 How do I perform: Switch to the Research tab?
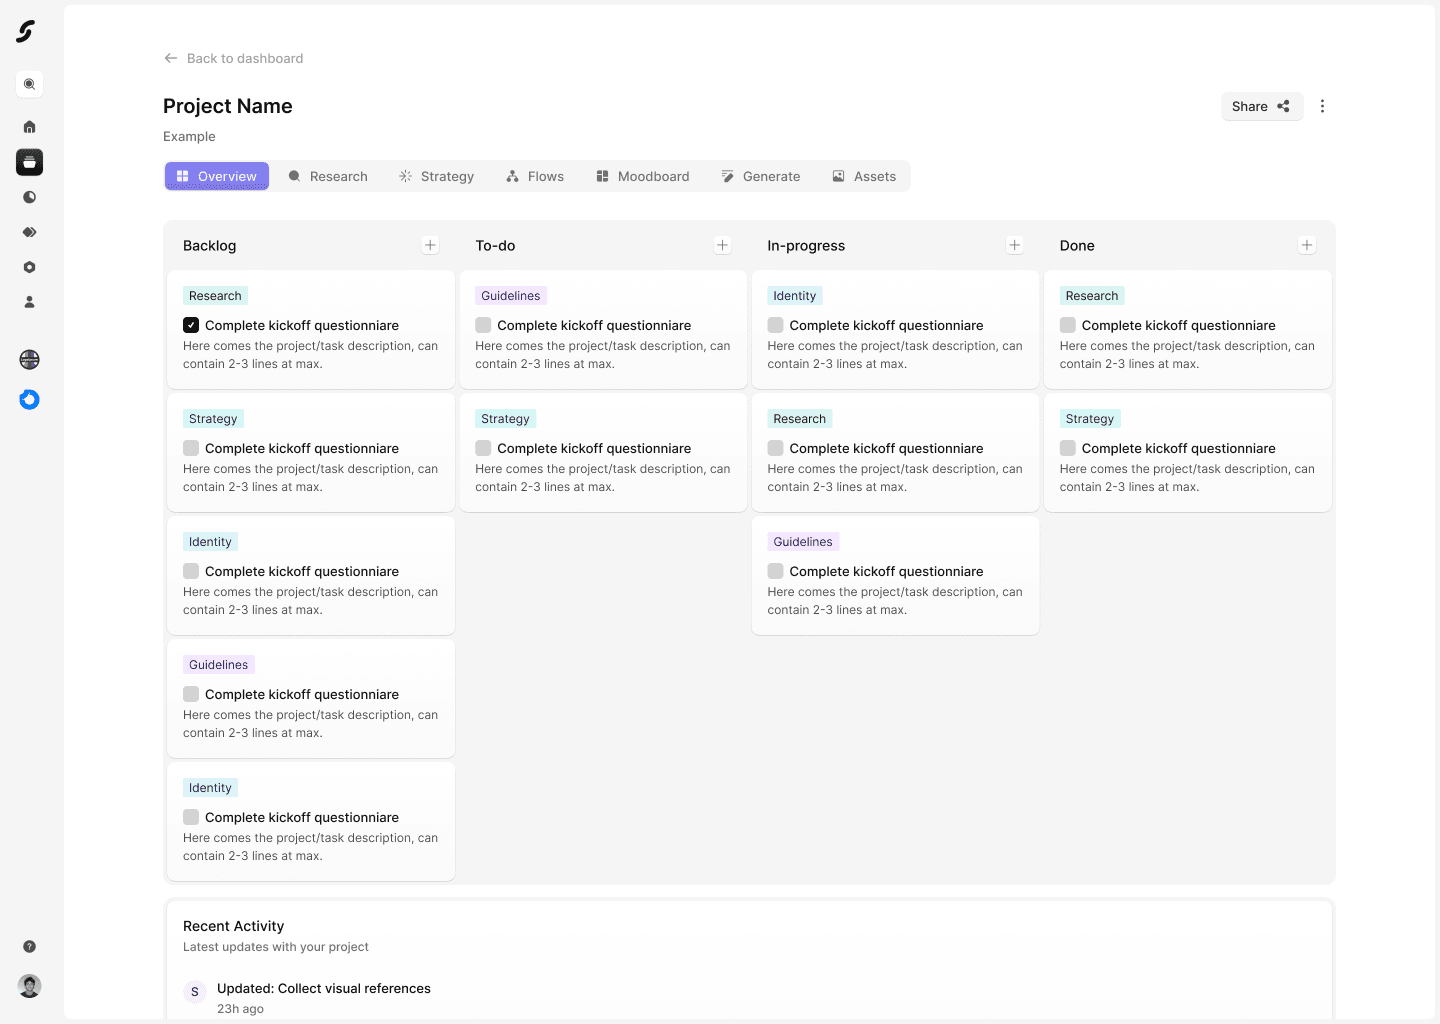[x=328, y=176]
